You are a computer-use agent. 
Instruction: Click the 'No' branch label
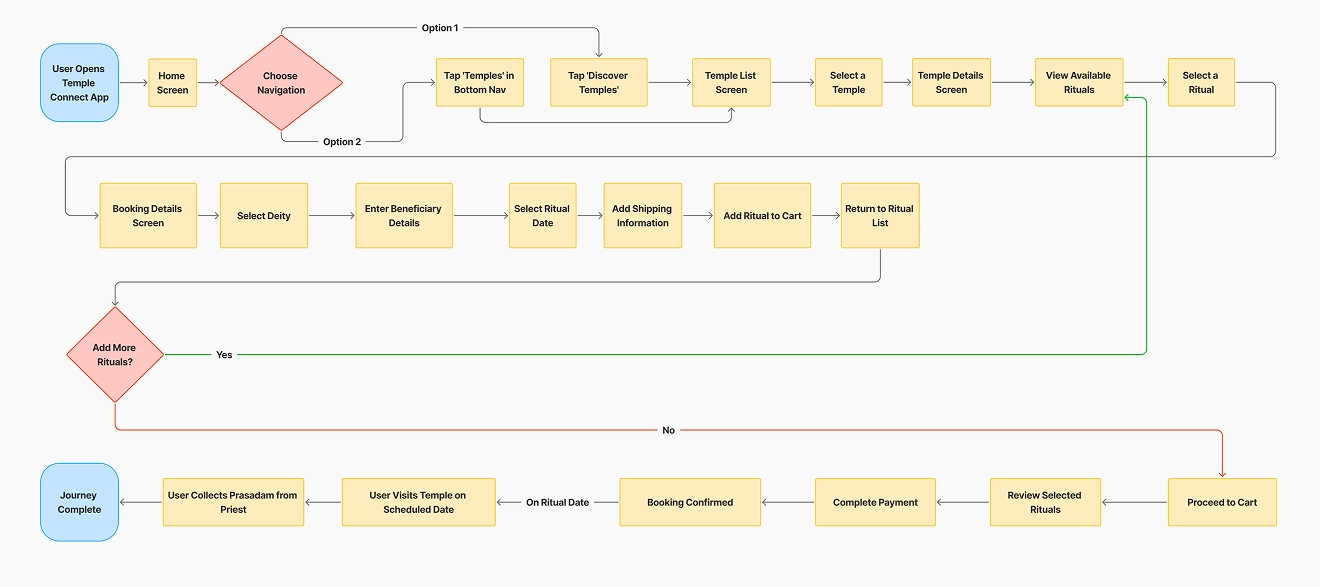point(668,430)
